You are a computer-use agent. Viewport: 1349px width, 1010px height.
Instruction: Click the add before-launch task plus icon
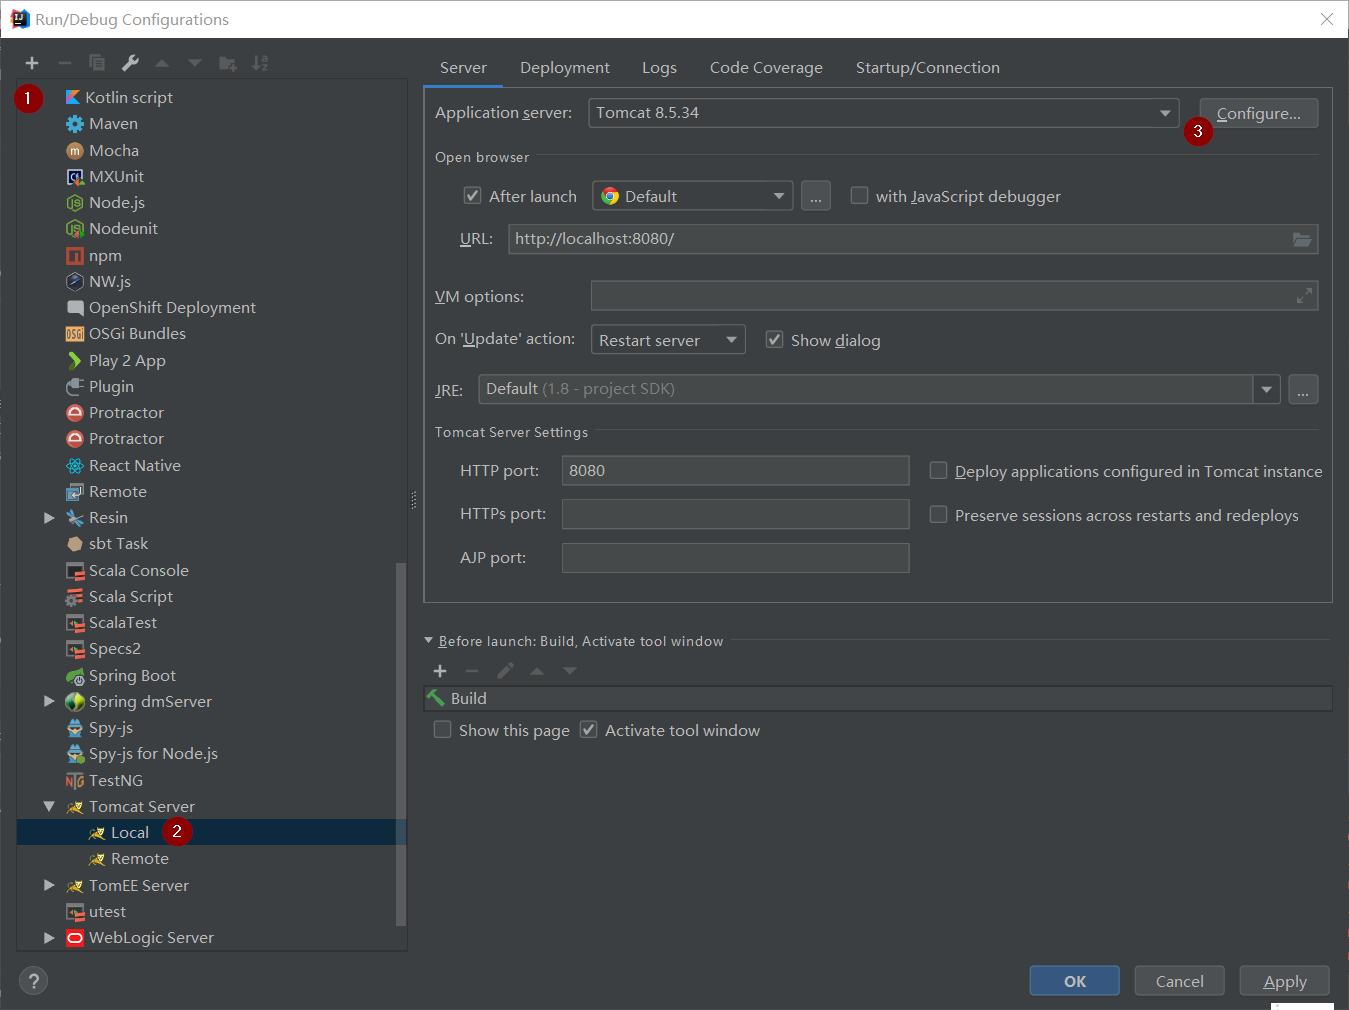coord(440,671)
